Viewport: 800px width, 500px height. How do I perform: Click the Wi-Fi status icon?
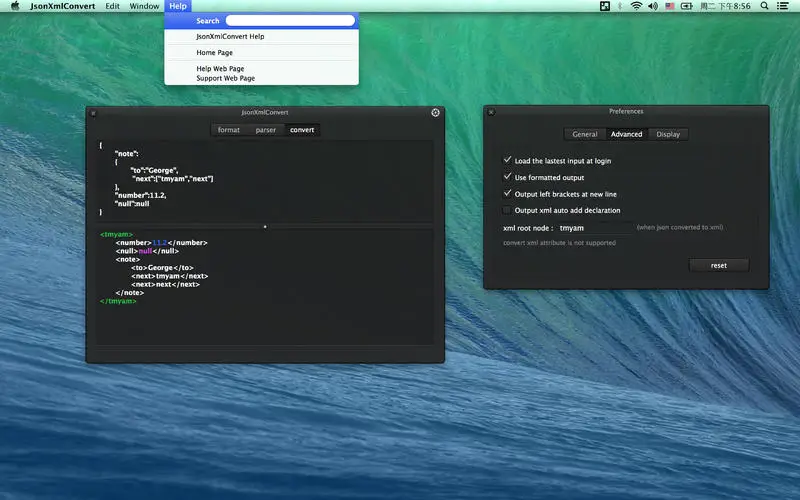(x=636, y=6)
